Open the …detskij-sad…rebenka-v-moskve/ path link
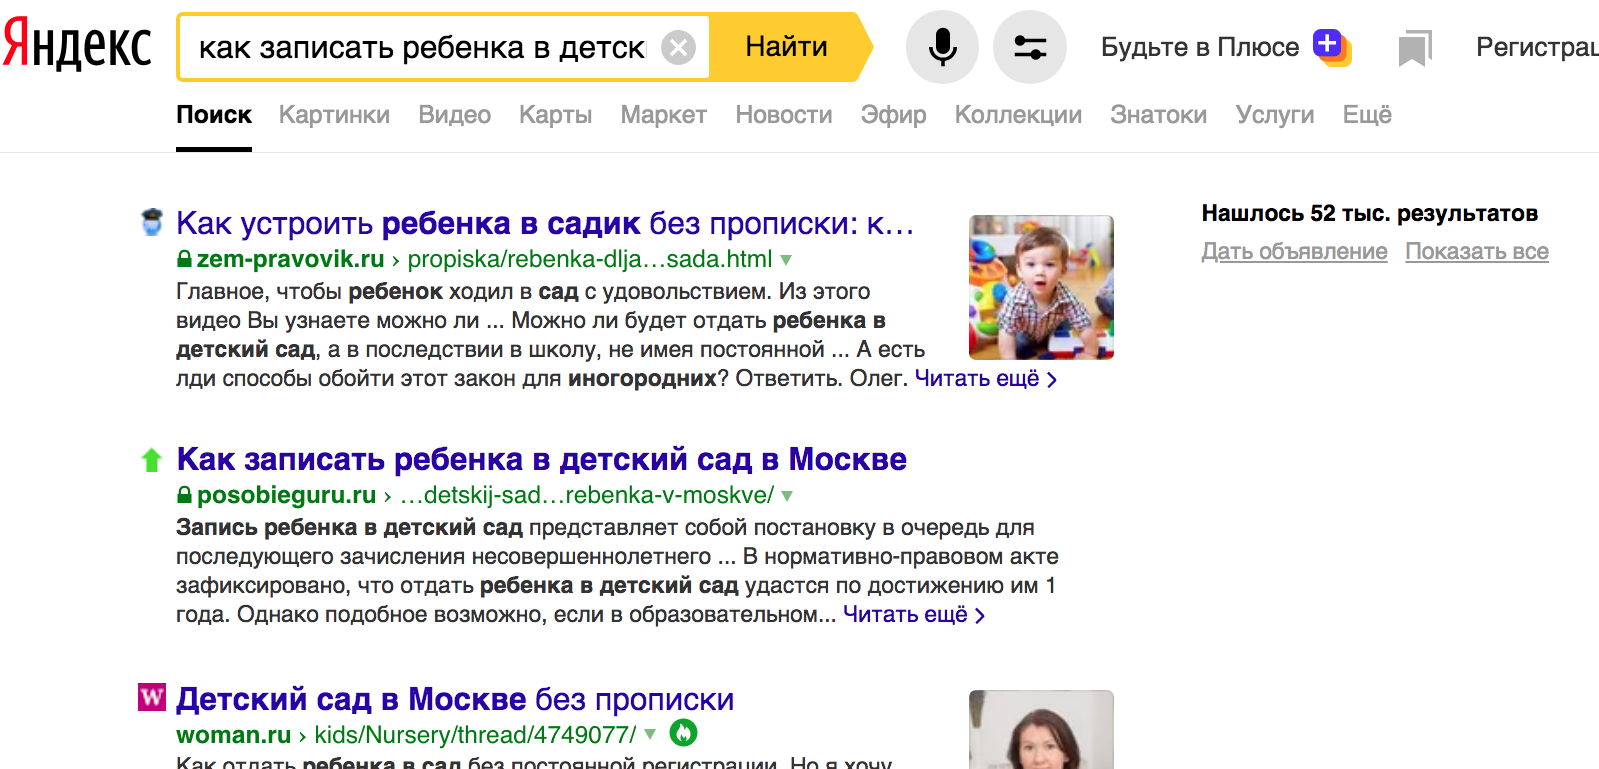Screen dimensions: 1599x769 [587, 495]
